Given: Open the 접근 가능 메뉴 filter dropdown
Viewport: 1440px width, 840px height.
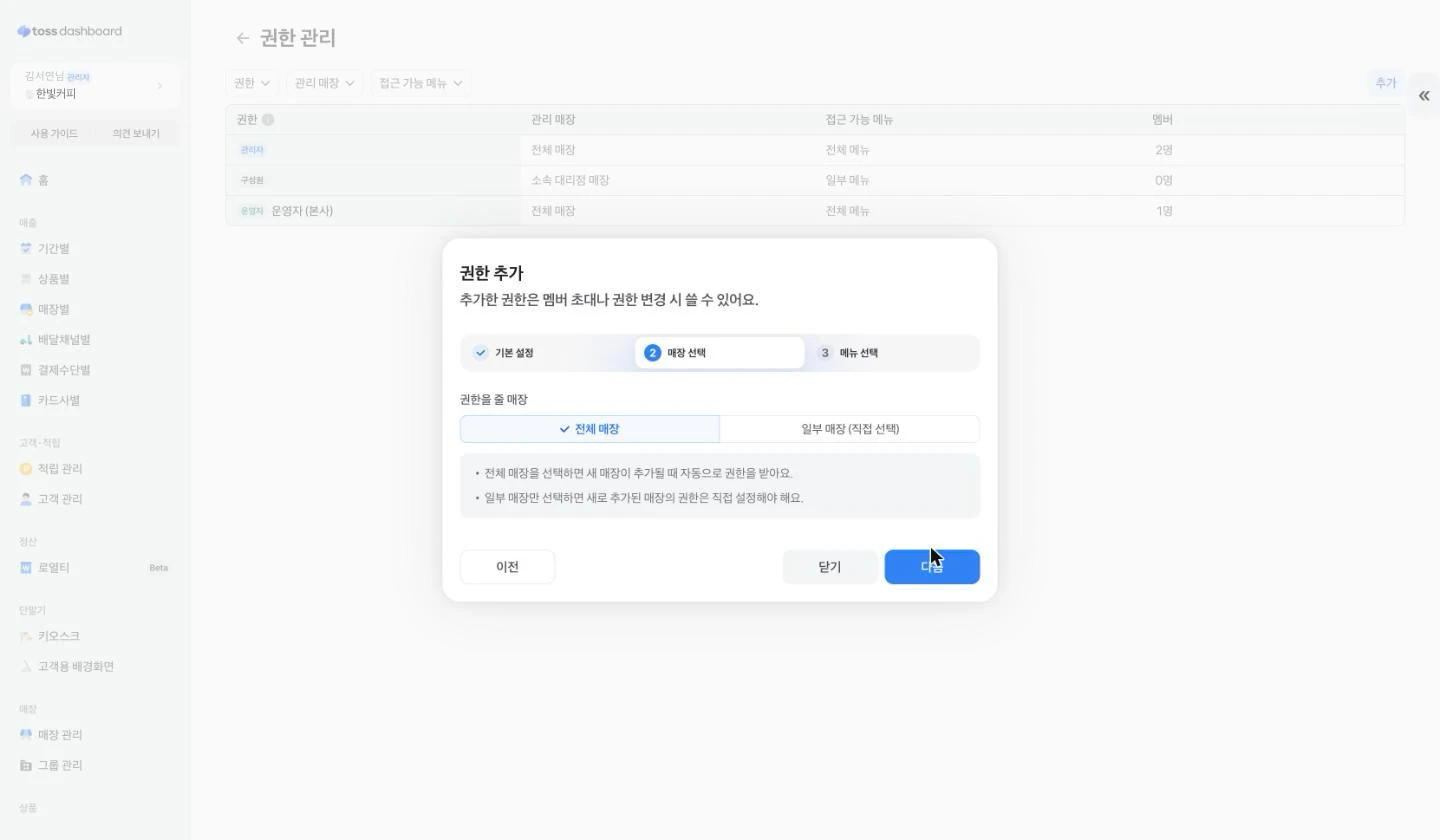Looking at the screenshot, I should (420, 83).
